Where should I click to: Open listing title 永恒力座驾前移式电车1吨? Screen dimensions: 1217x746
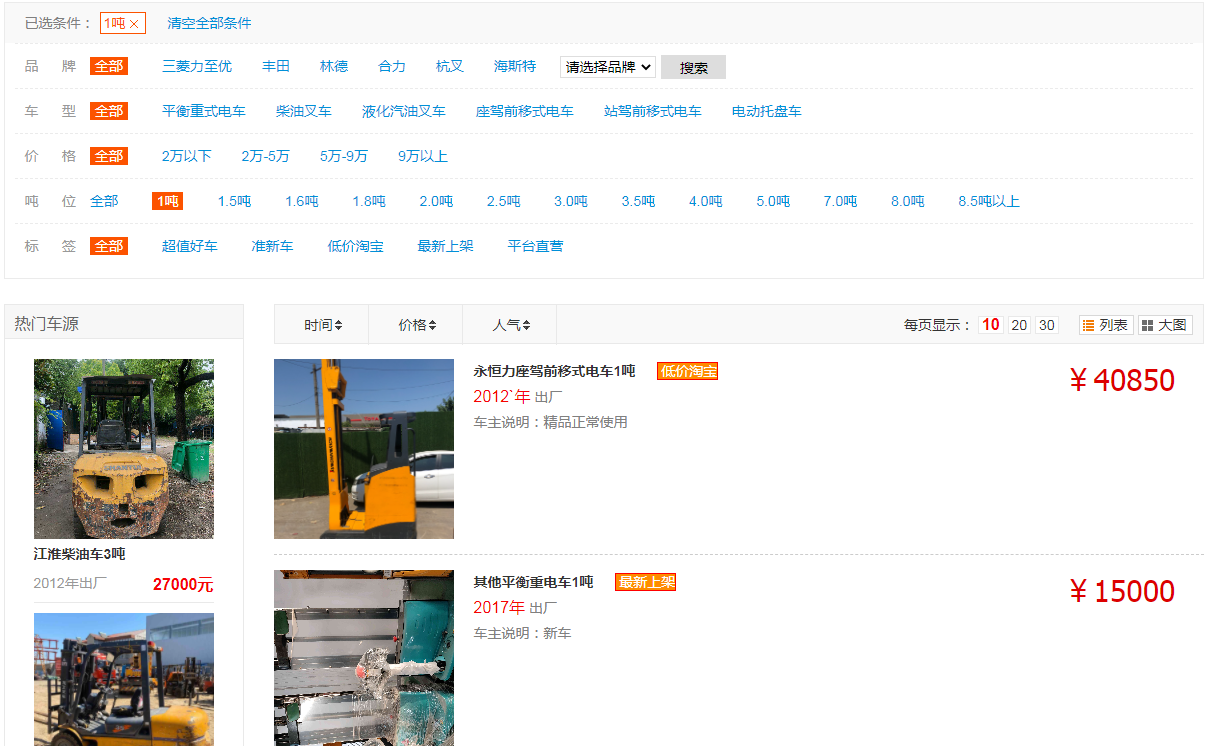pyautogui.click(x=554, y=371)
